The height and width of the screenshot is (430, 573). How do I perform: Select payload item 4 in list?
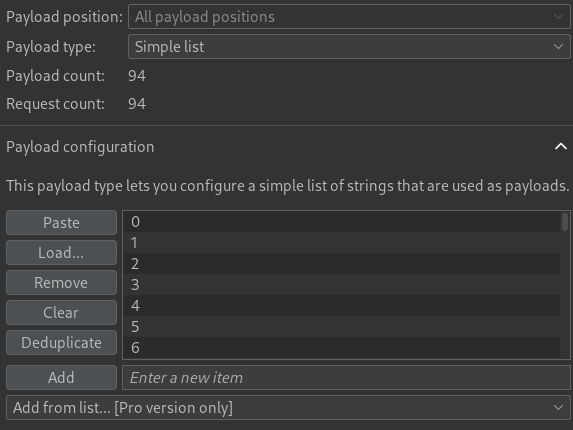[x=341, y=305]
